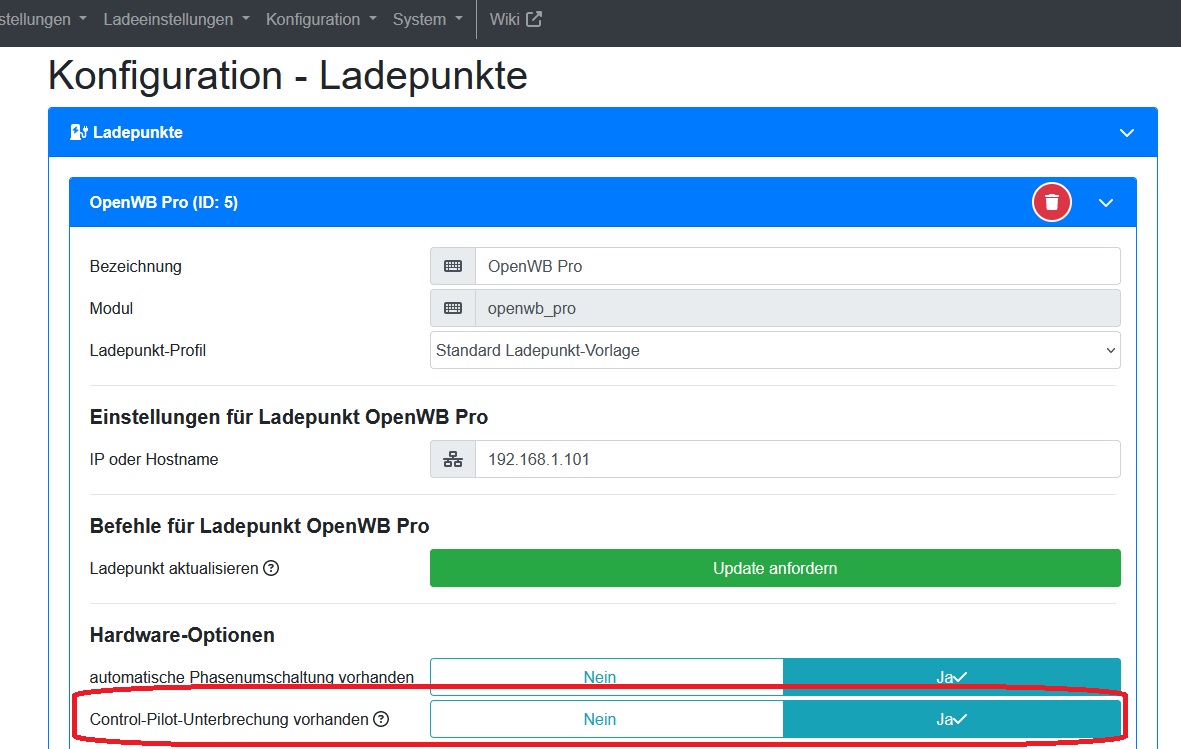Click the Einstellungen für Ladepunkt OpenWB Pro heading
Viewport: 1181px width, 749px height.
point(288,417)
